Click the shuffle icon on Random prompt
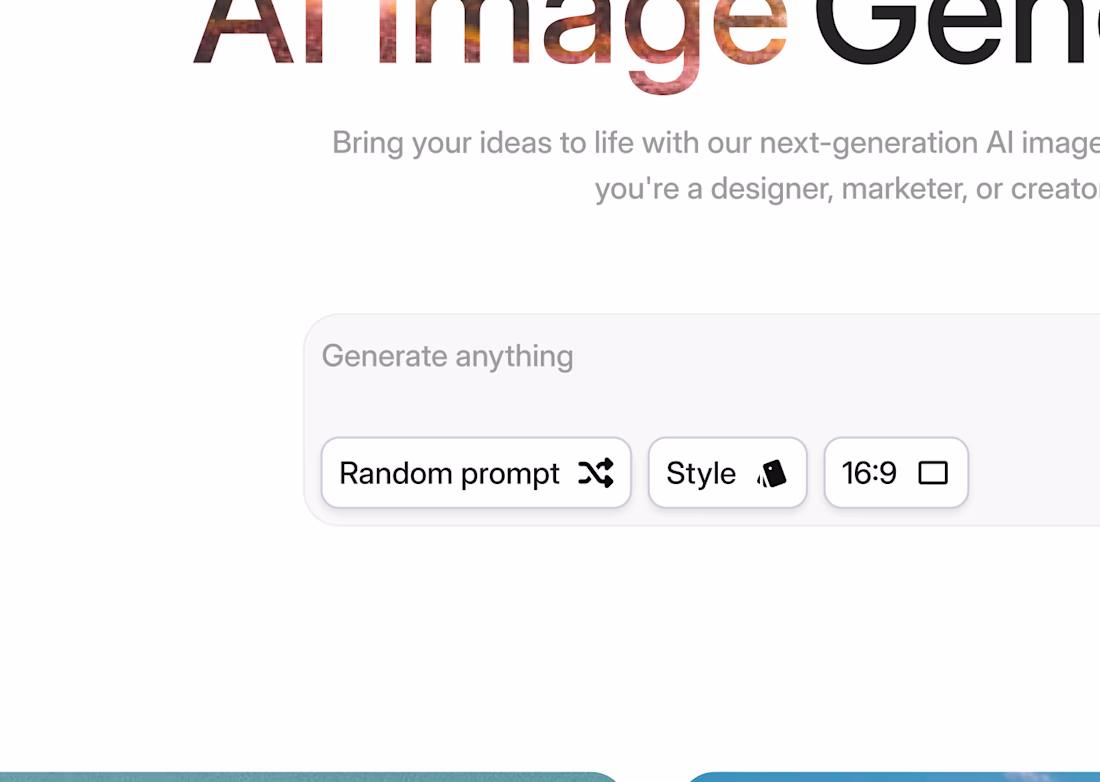 (597, 473)
